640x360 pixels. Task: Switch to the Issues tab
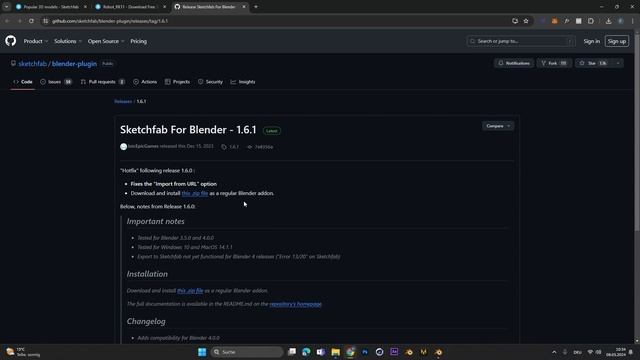[56, 82]
